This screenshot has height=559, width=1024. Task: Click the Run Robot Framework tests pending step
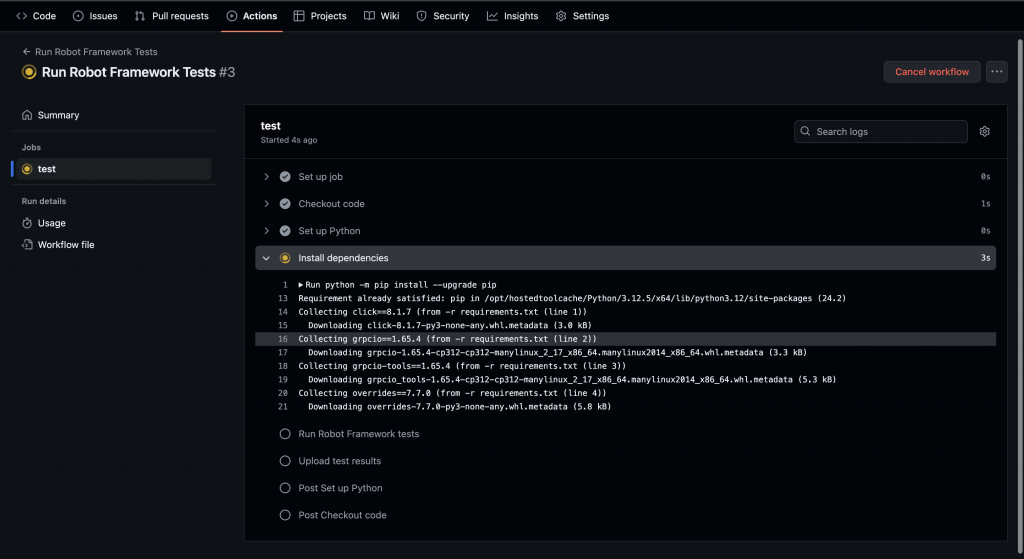click(x=358, y=434)
